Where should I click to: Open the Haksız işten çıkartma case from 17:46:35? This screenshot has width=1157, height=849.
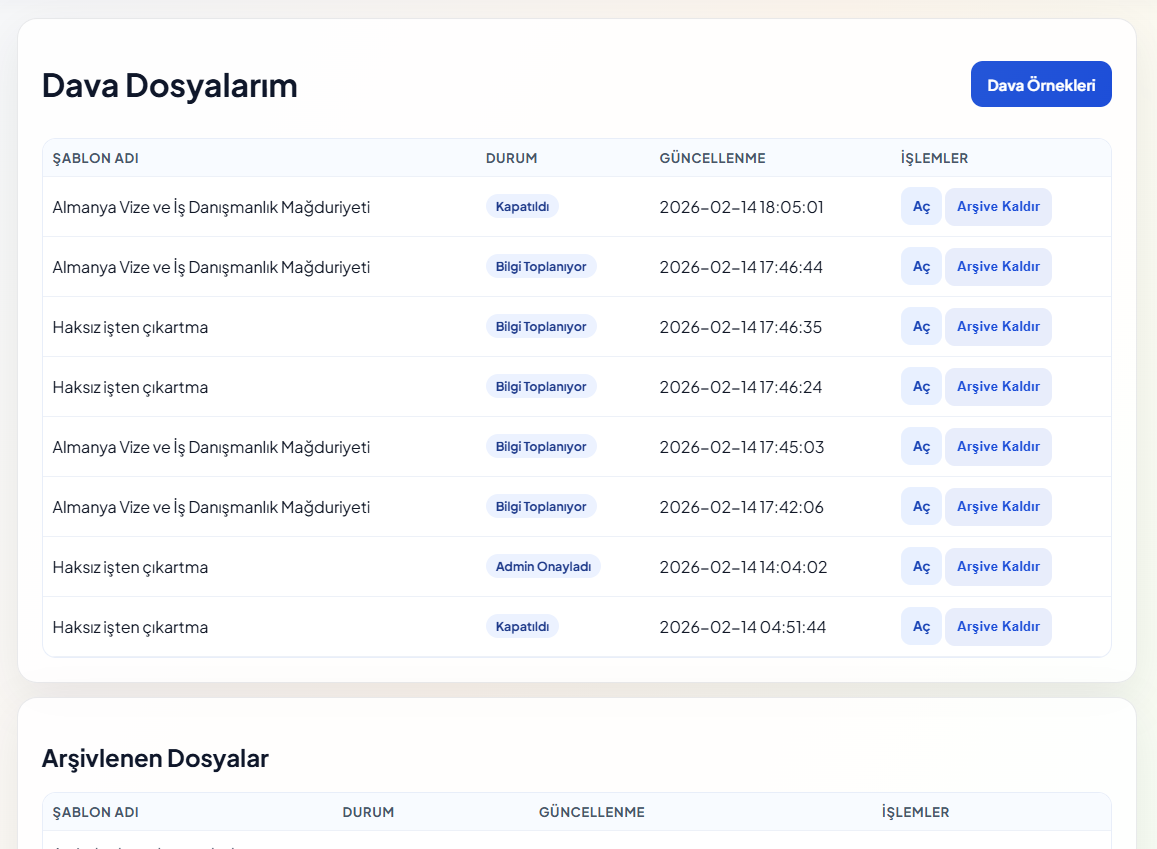(920, 326)
